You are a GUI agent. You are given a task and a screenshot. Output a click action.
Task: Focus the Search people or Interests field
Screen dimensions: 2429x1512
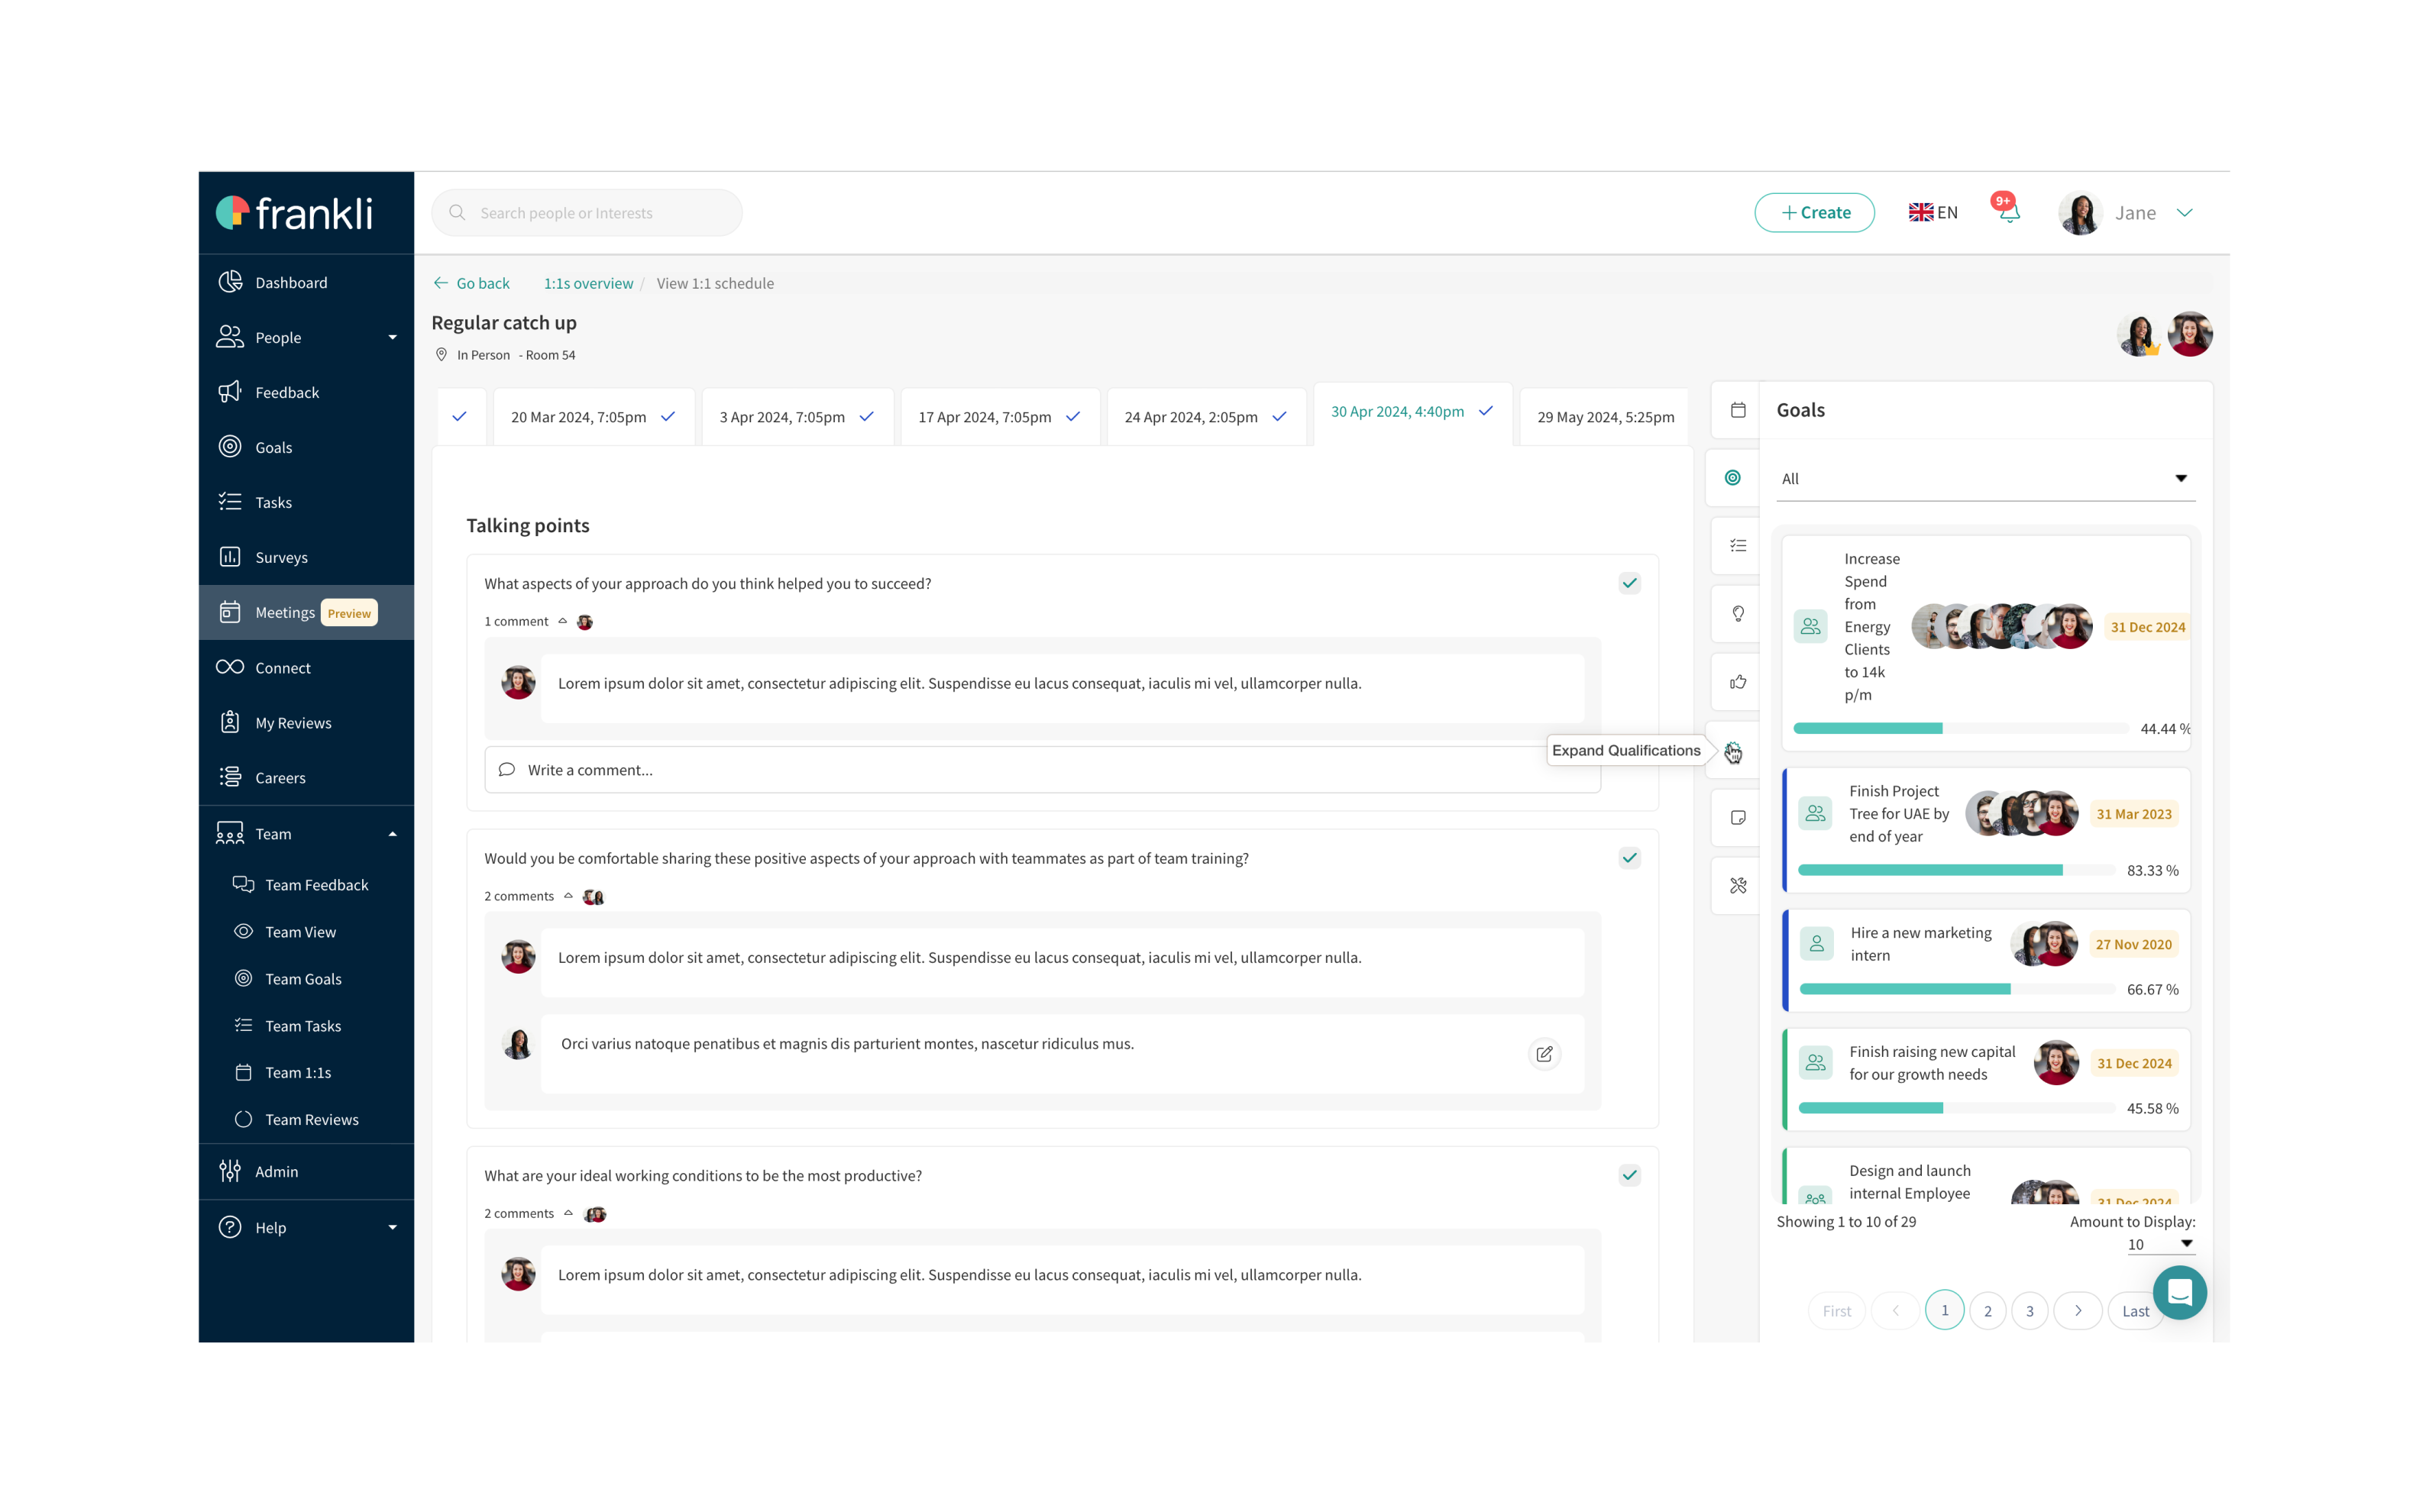[587, 213]
